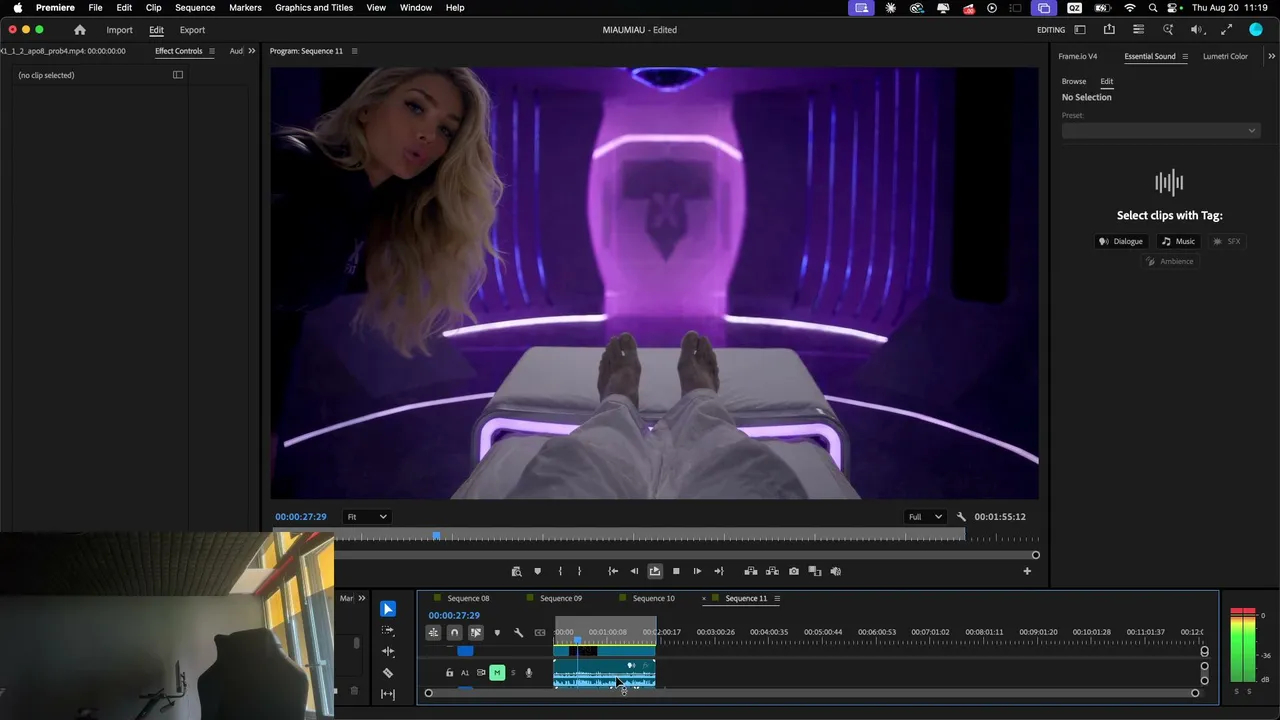Open timeline display settings wrench

[518, 632]
